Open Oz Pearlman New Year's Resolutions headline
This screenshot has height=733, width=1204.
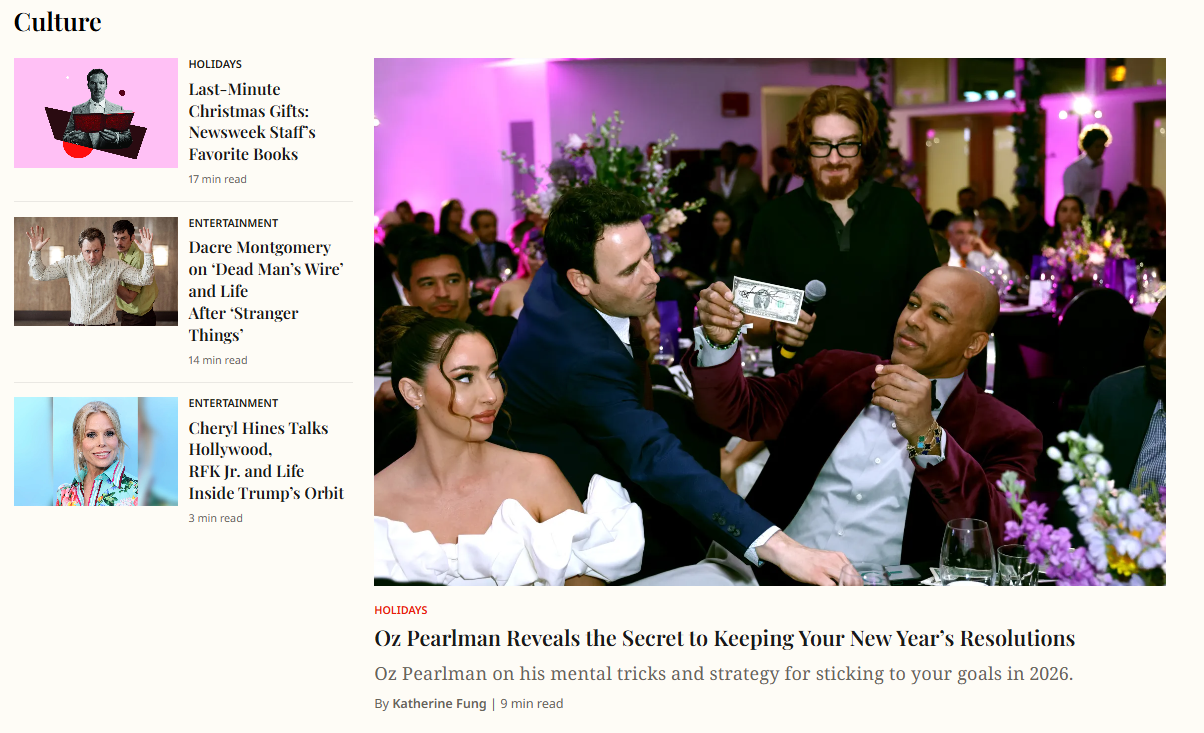(x=725, y=638)
